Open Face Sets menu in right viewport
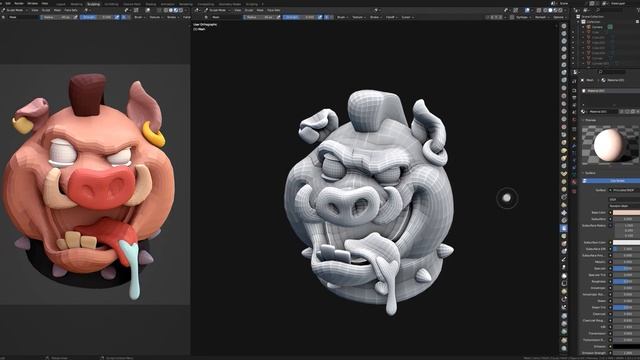 [x=274, y=10]
